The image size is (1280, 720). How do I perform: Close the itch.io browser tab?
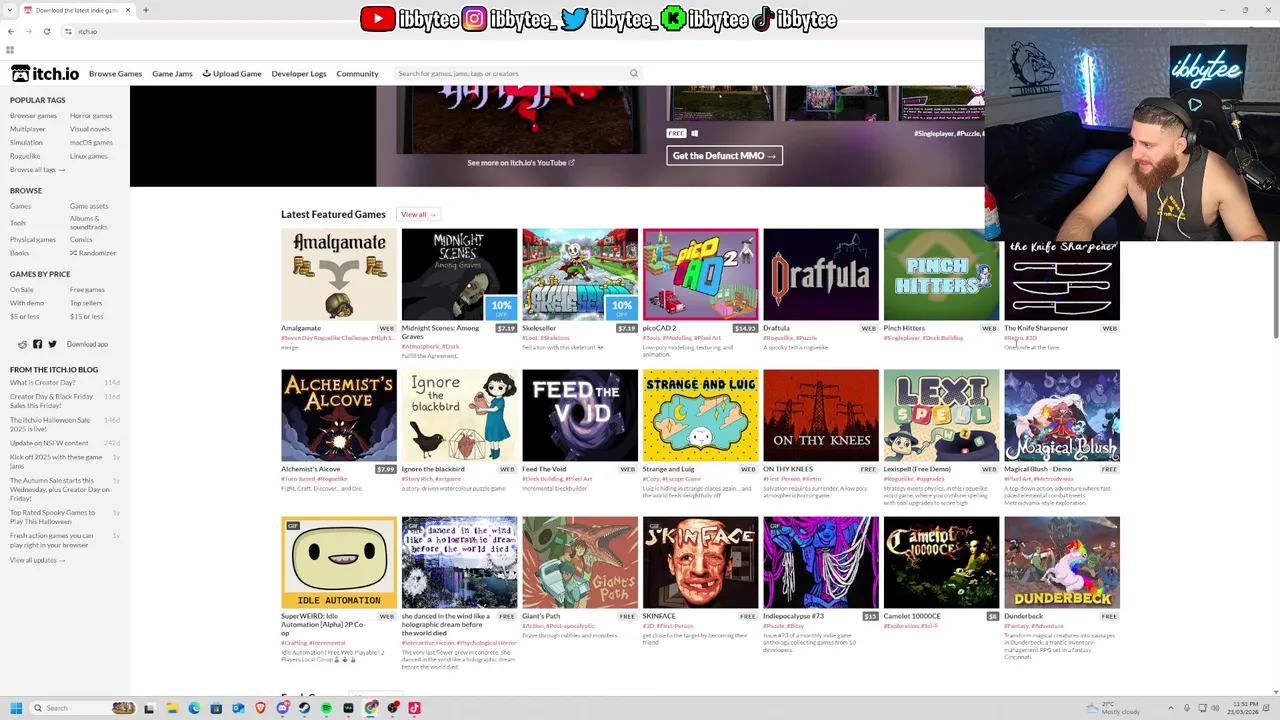pyautogui.click(x=128, y=10)
